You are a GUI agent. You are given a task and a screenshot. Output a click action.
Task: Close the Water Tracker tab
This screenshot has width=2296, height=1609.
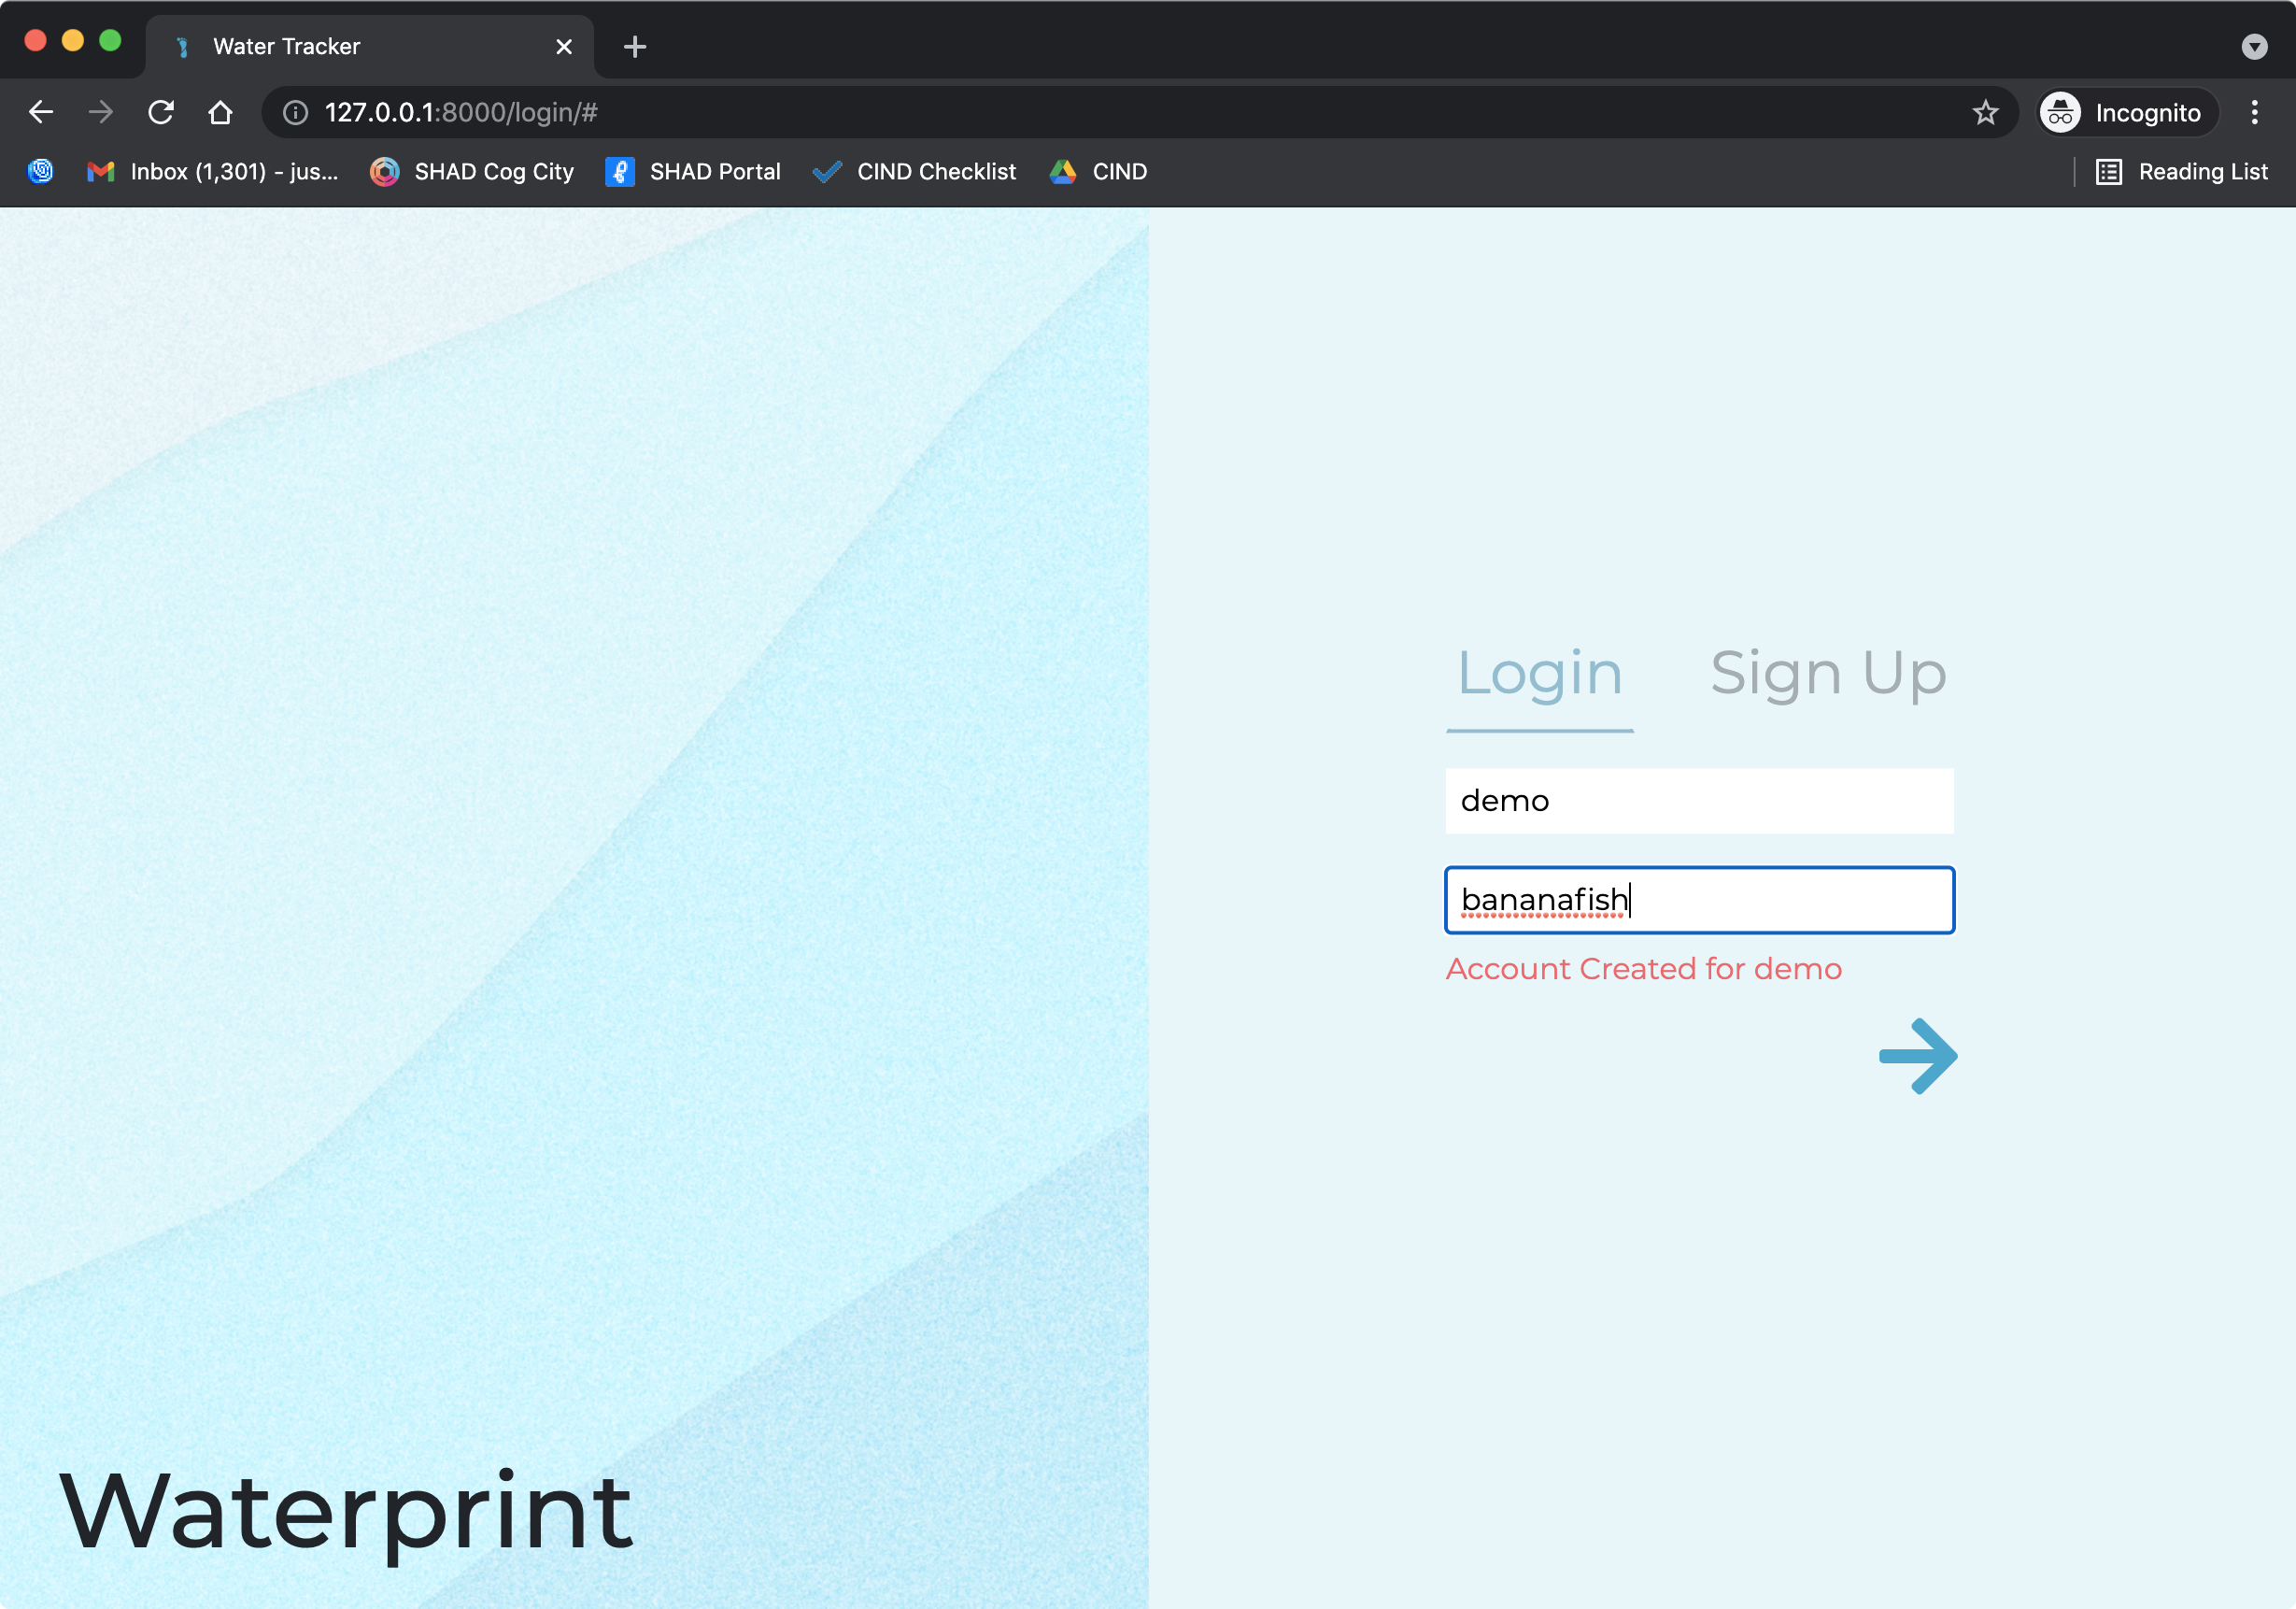564,46
